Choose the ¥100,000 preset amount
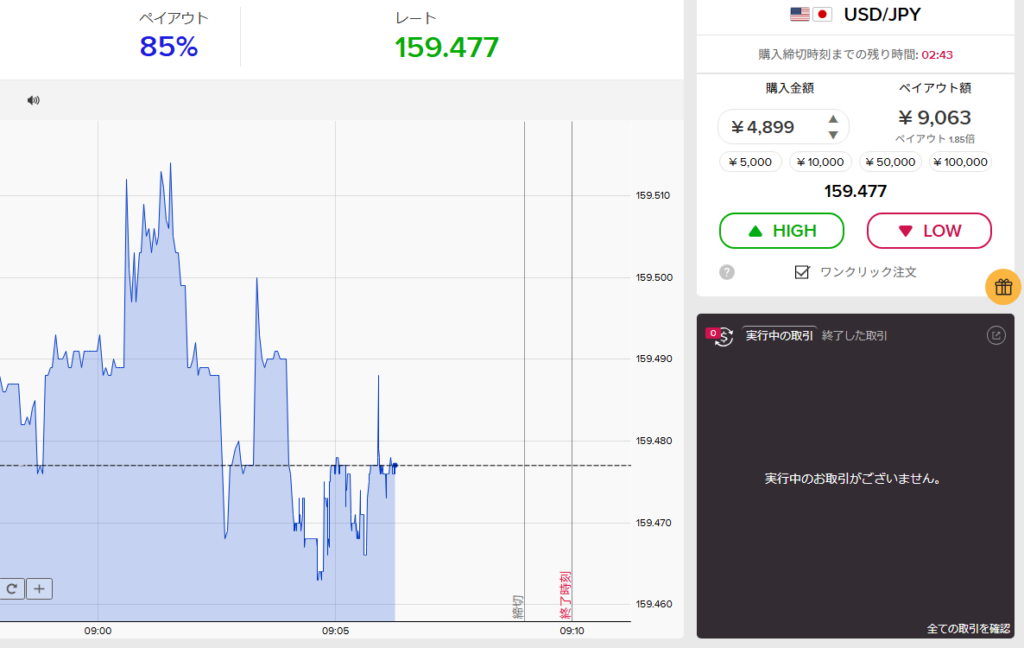The height and width of the screenshot is (648, 1024). click(960, 162)
